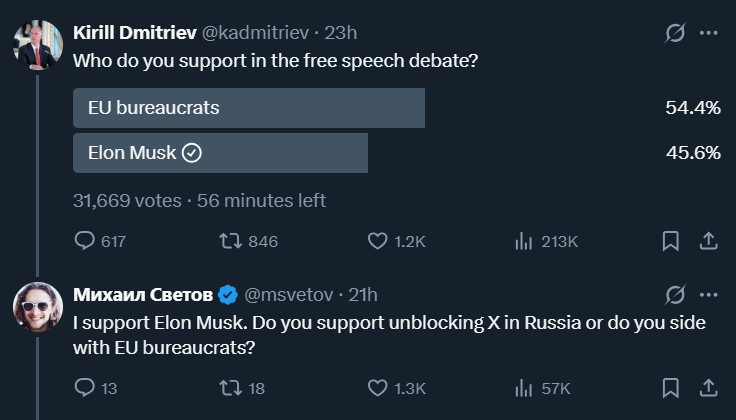
Task: Reply to Михаил Светов's post
Action: (x=85, y=387)
